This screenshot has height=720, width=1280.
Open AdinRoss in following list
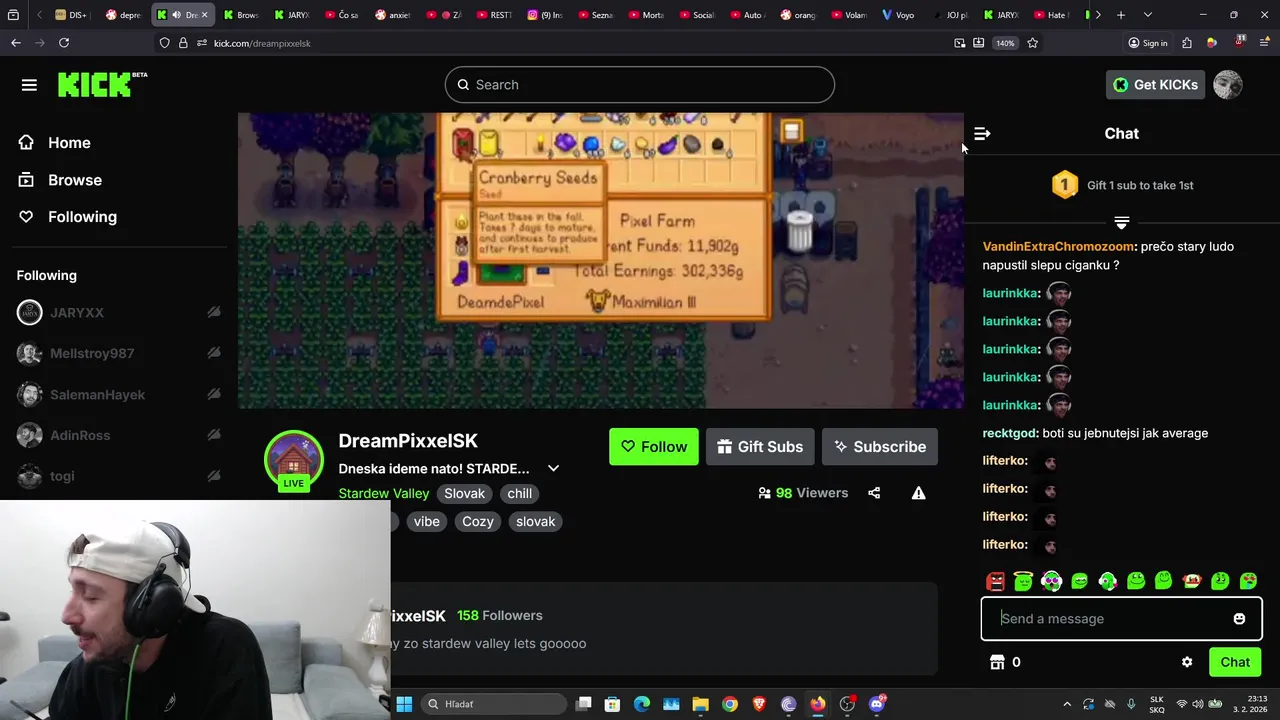(80, 435)
